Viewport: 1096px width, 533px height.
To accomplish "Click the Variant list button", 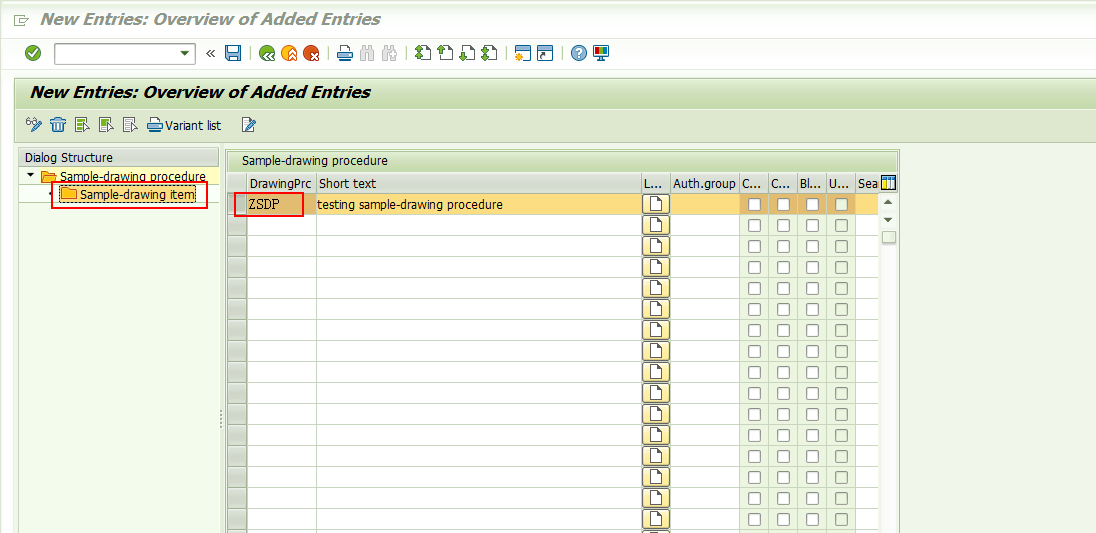I will (x=185, y=125).
